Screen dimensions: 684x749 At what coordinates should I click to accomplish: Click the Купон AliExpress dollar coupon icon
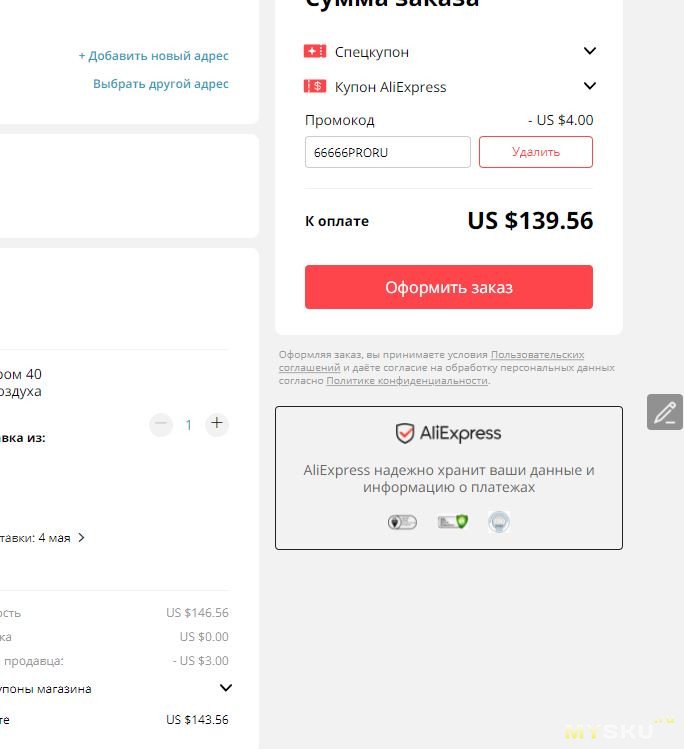coord(315,86)
